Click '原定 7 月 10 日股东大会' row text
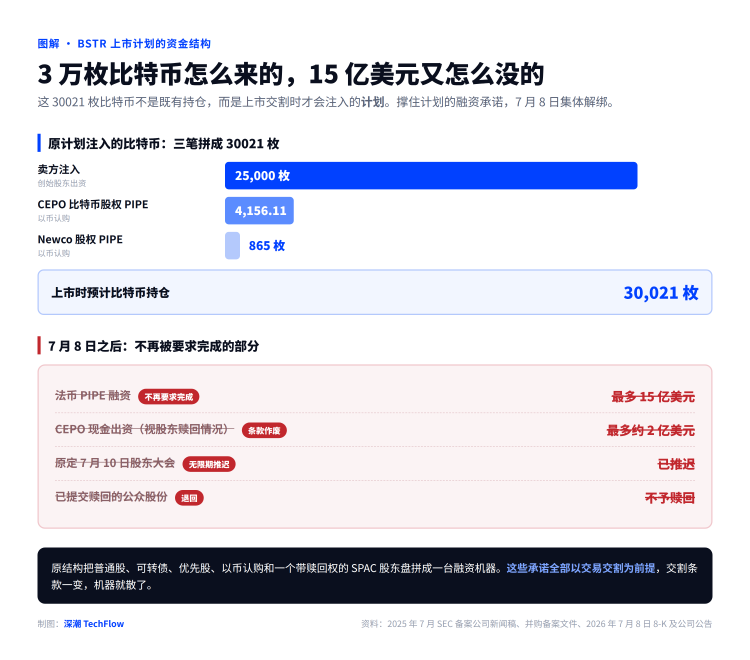Screen dimensions: 750x660 (115, 463)
